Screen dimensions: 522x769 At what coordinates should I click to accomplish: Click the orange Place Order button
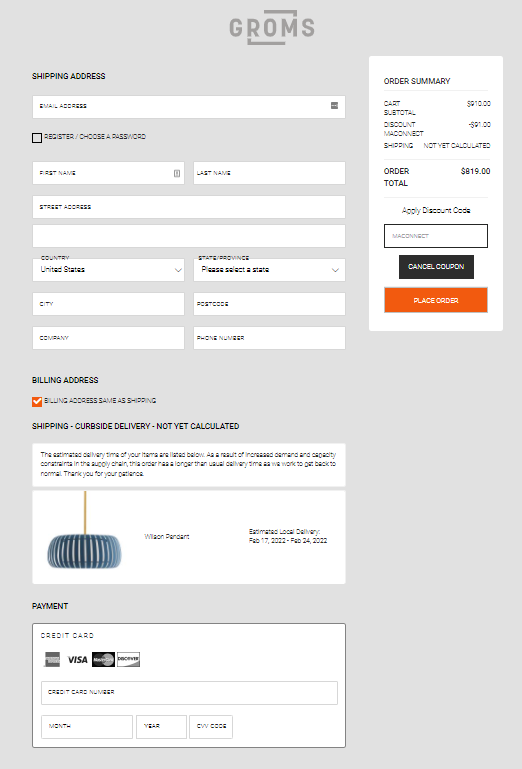pyautogui.click(x=436, y=300)
